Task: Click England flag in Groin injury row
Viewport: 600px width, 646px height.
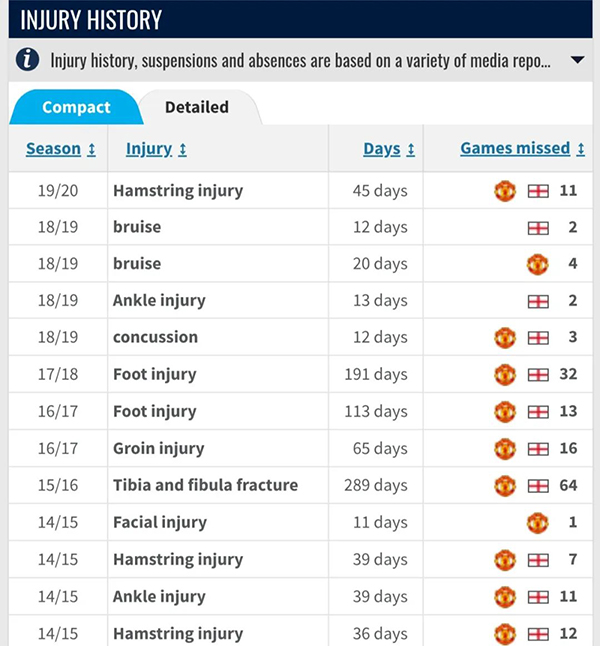Action: (x=538, y=449)
